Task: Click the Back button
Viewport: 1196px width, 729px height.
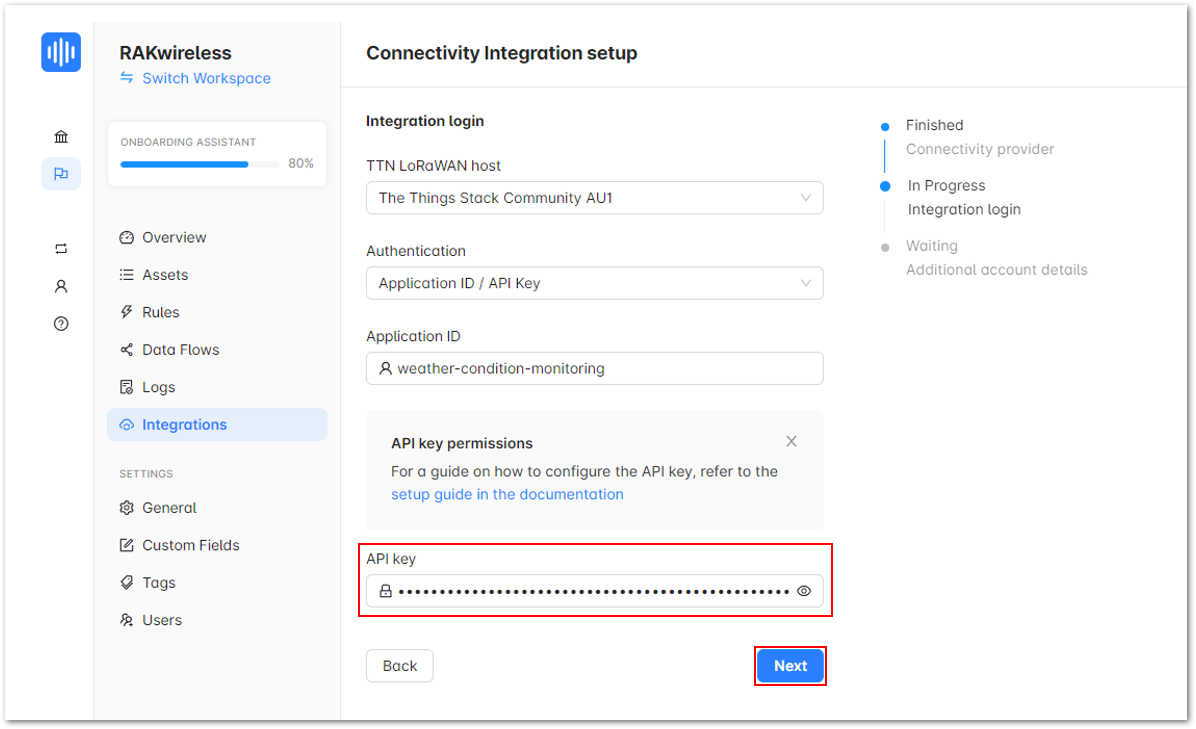Action: coord(400,666)
